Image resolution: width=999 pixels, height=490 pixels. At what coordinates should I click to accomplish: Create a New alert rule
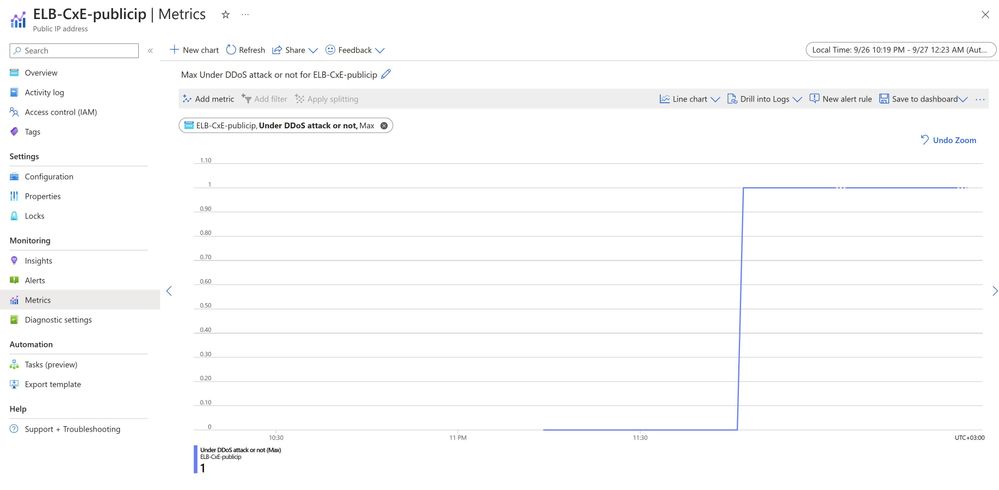click(840, 99)
